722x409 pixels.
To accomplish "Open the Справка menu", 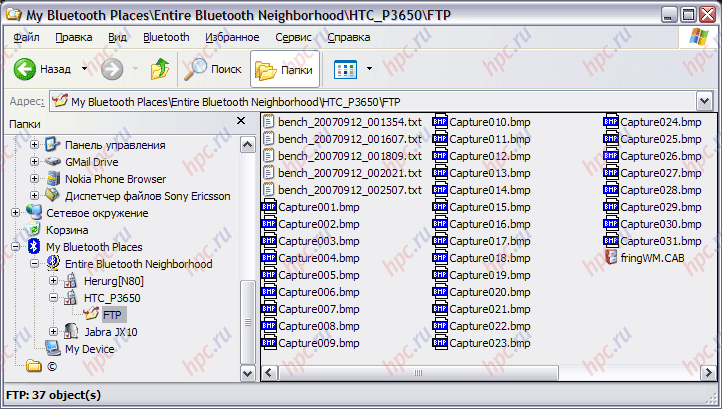I will pos(349,37).
